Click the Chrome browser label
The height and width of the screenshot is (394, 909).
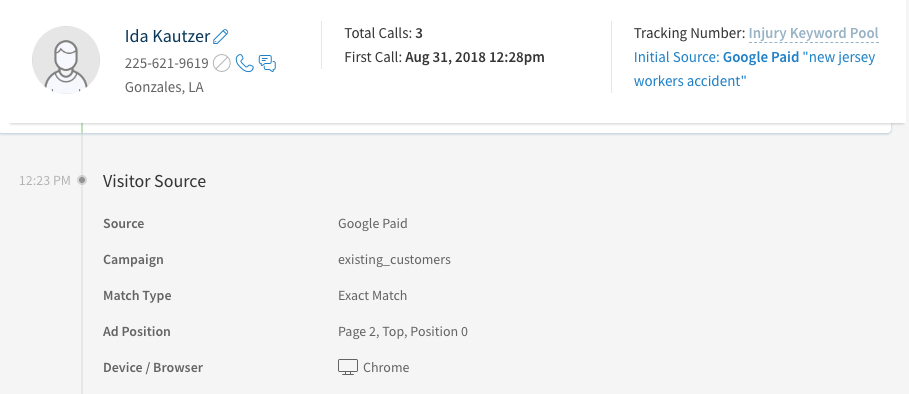386,367
